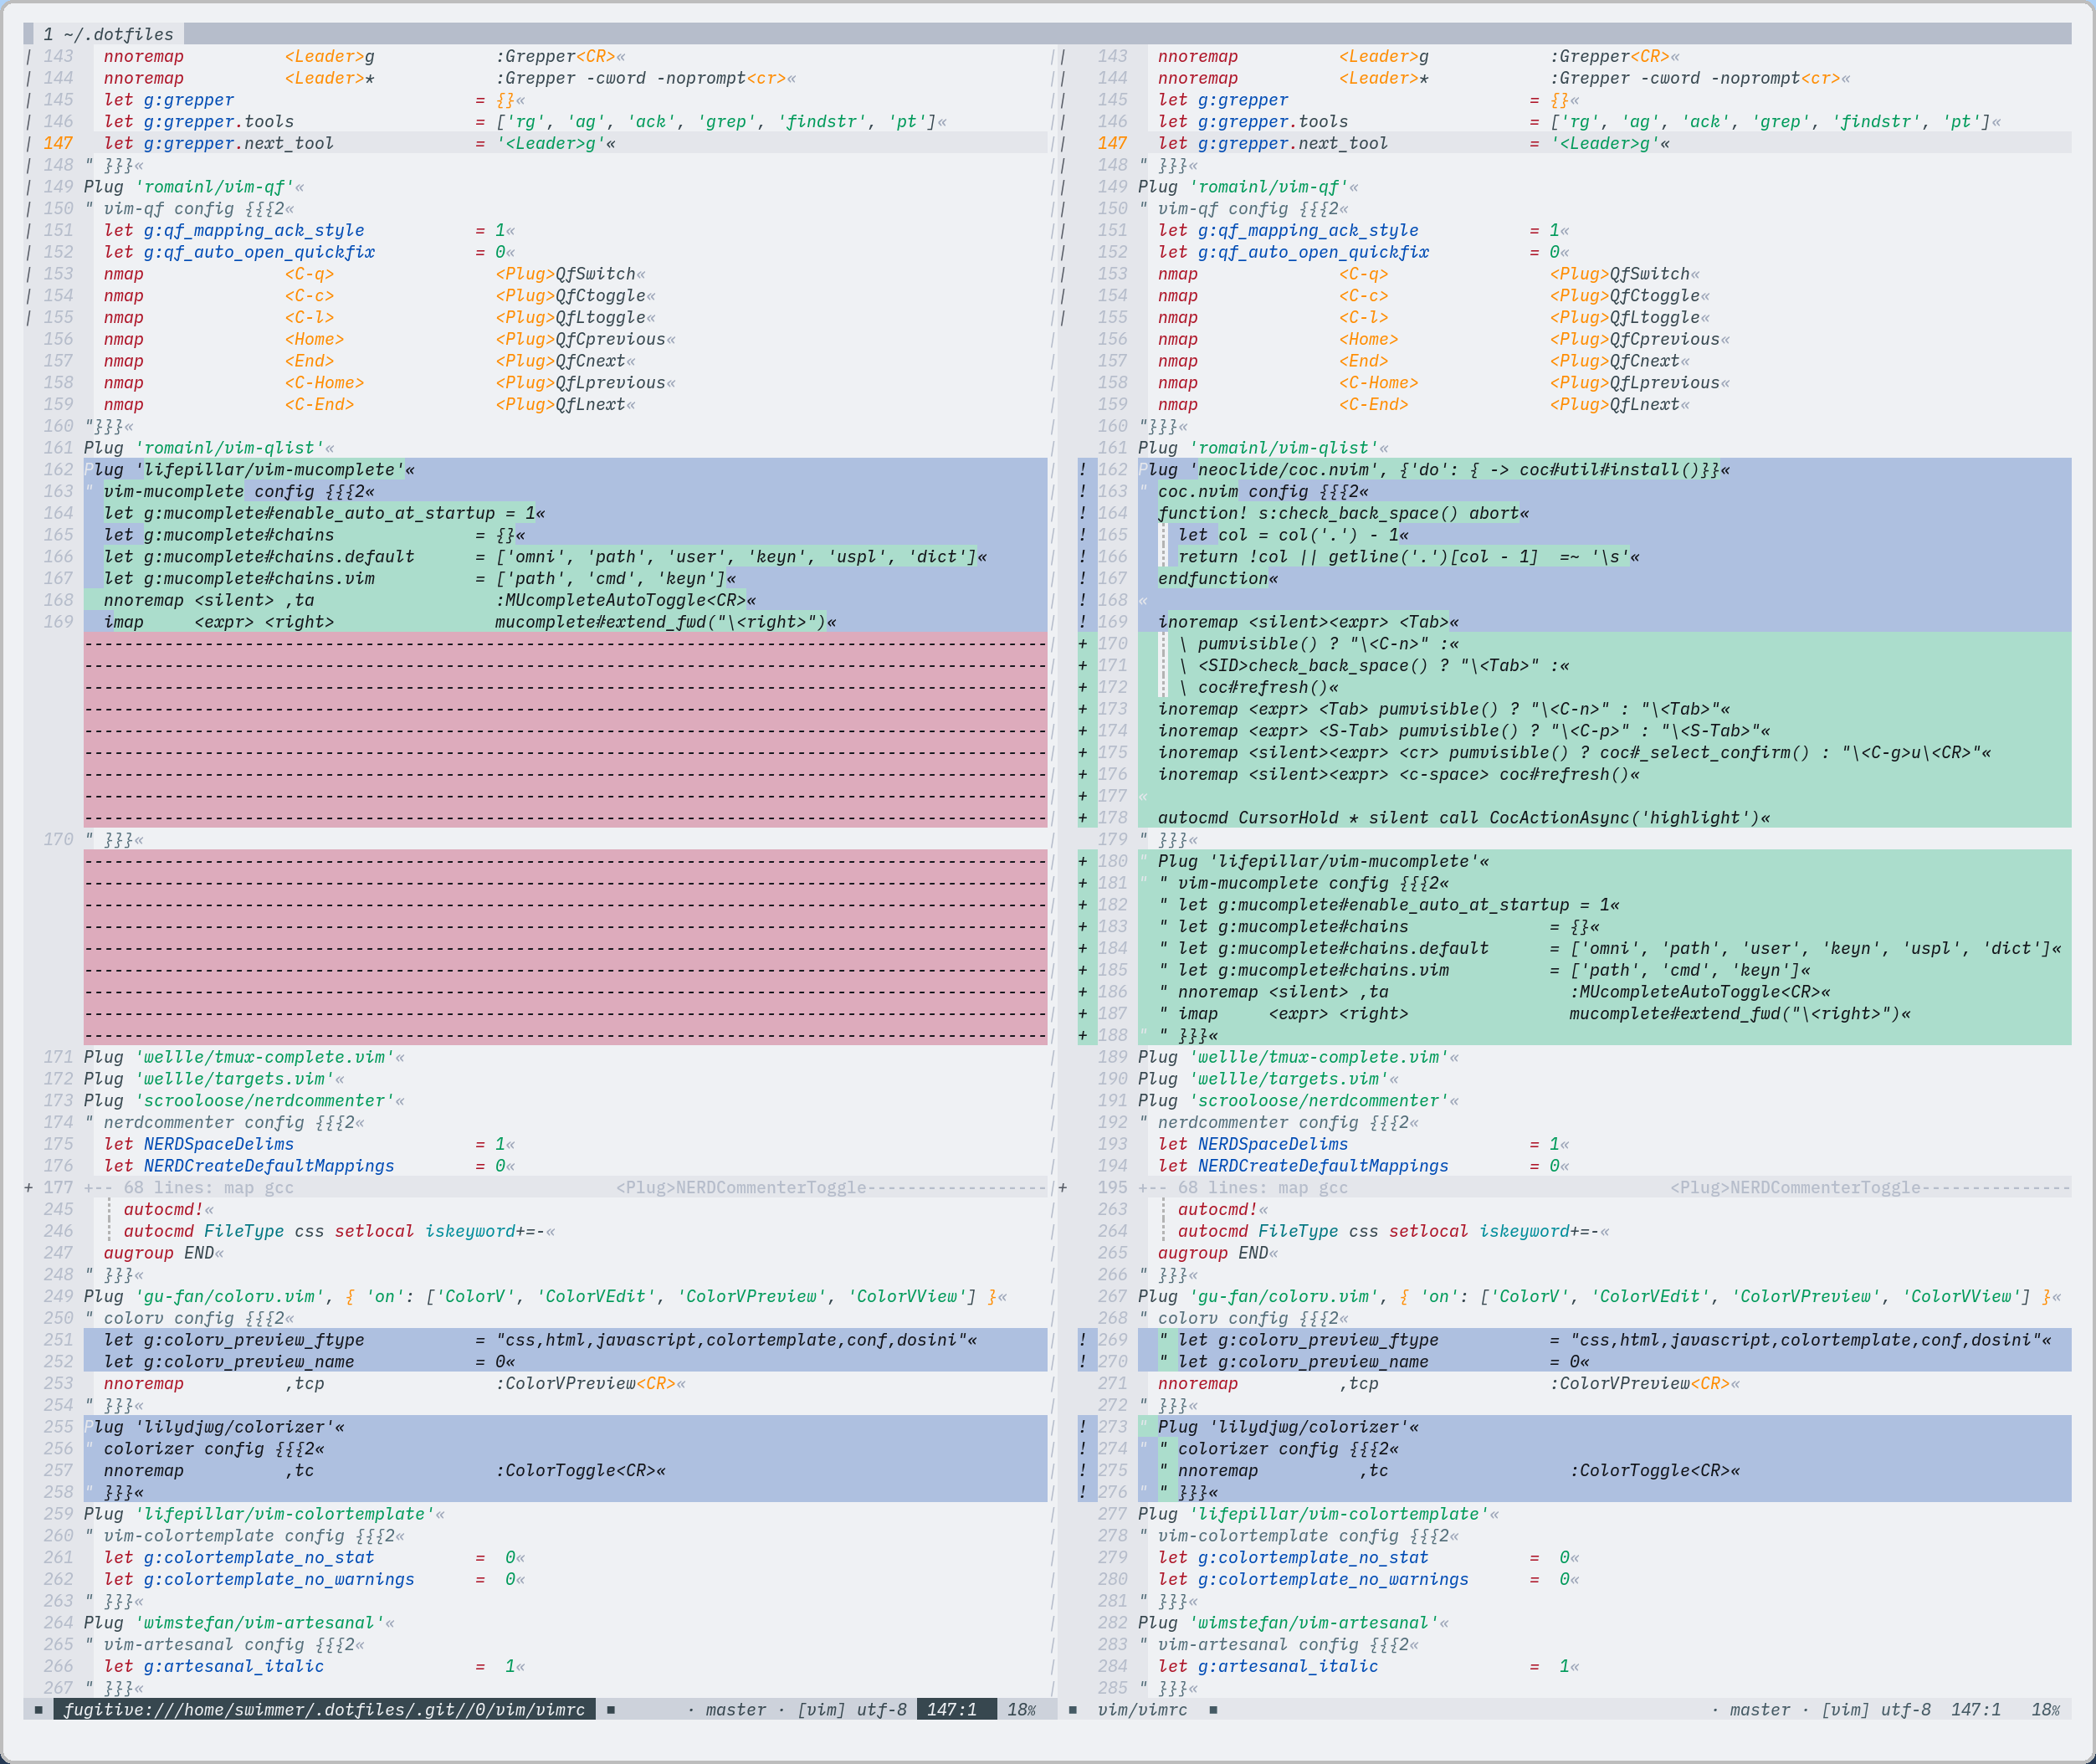The height and width of the screenshot is (1764, 2096).
Task: Click line 251 'let g:colorv_preview_ftype'
Action: coord(566,1340)
